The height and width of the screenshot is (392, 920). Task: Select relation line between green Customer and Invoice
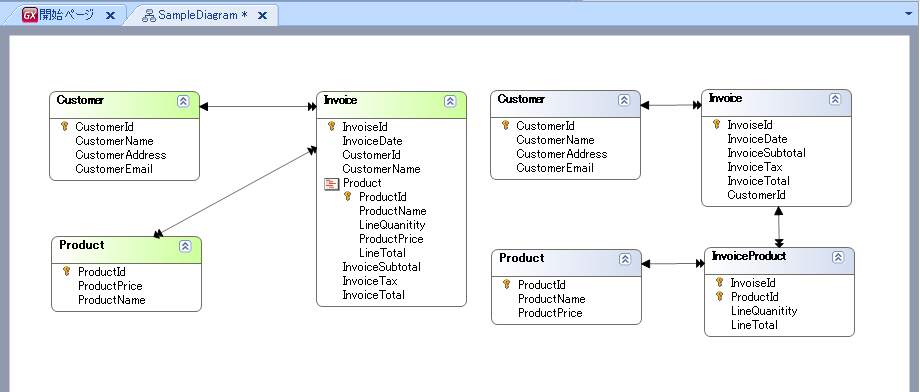click(258, 107)
